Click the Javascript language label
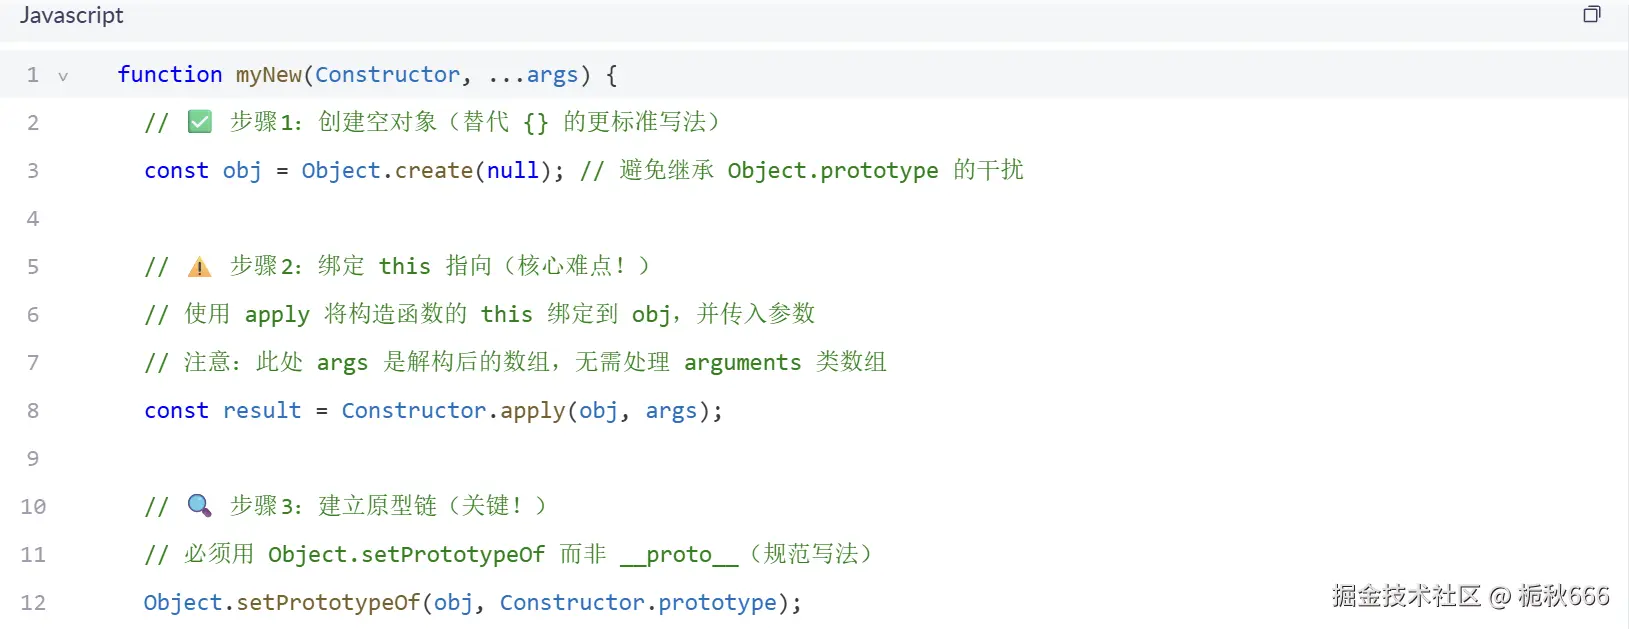 tap(72, 15)
